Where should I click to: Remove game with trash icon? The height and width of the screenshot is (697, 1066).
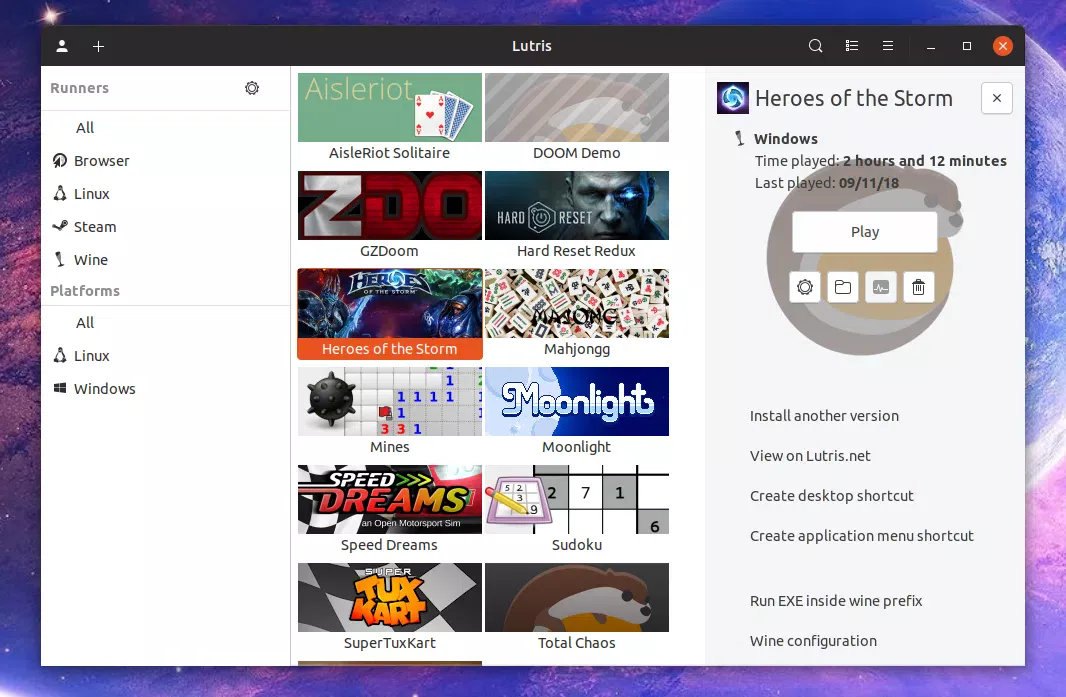(x=918, y=287)
